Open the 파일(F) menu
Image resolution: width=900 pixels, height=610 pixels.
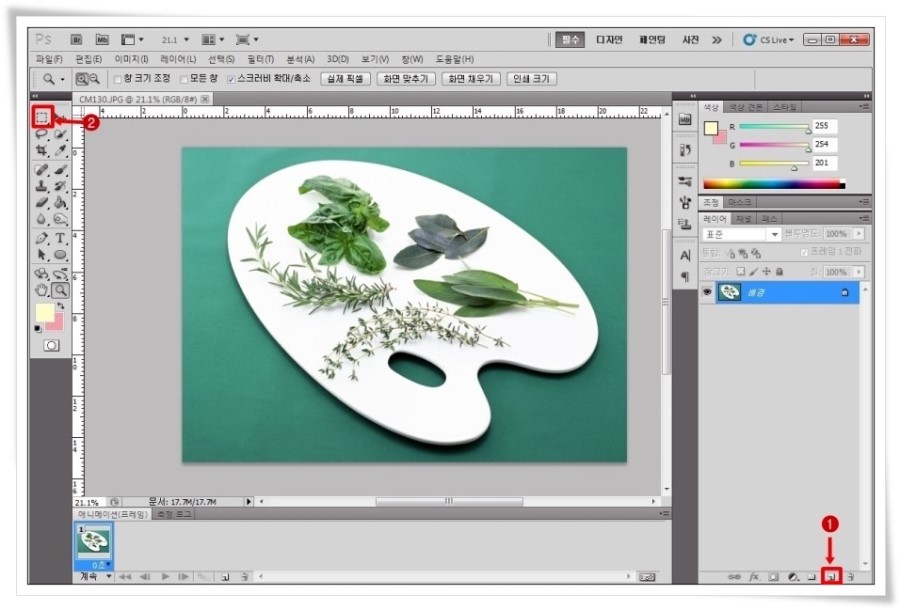49,59
